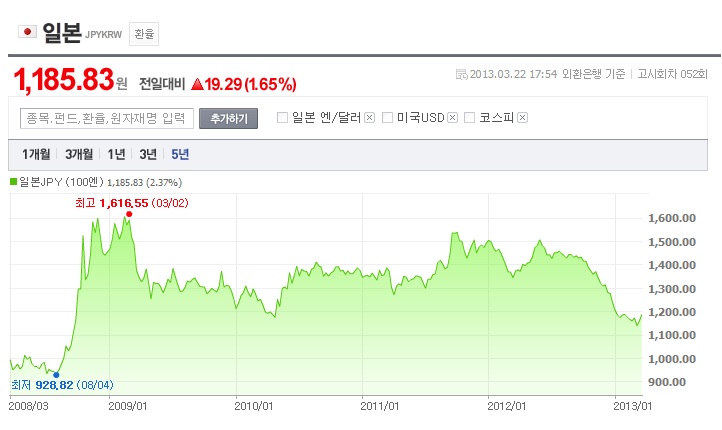Screen dimensions: 722x430
Task: Select the 1년 period tab
Action: coord(116,154)
